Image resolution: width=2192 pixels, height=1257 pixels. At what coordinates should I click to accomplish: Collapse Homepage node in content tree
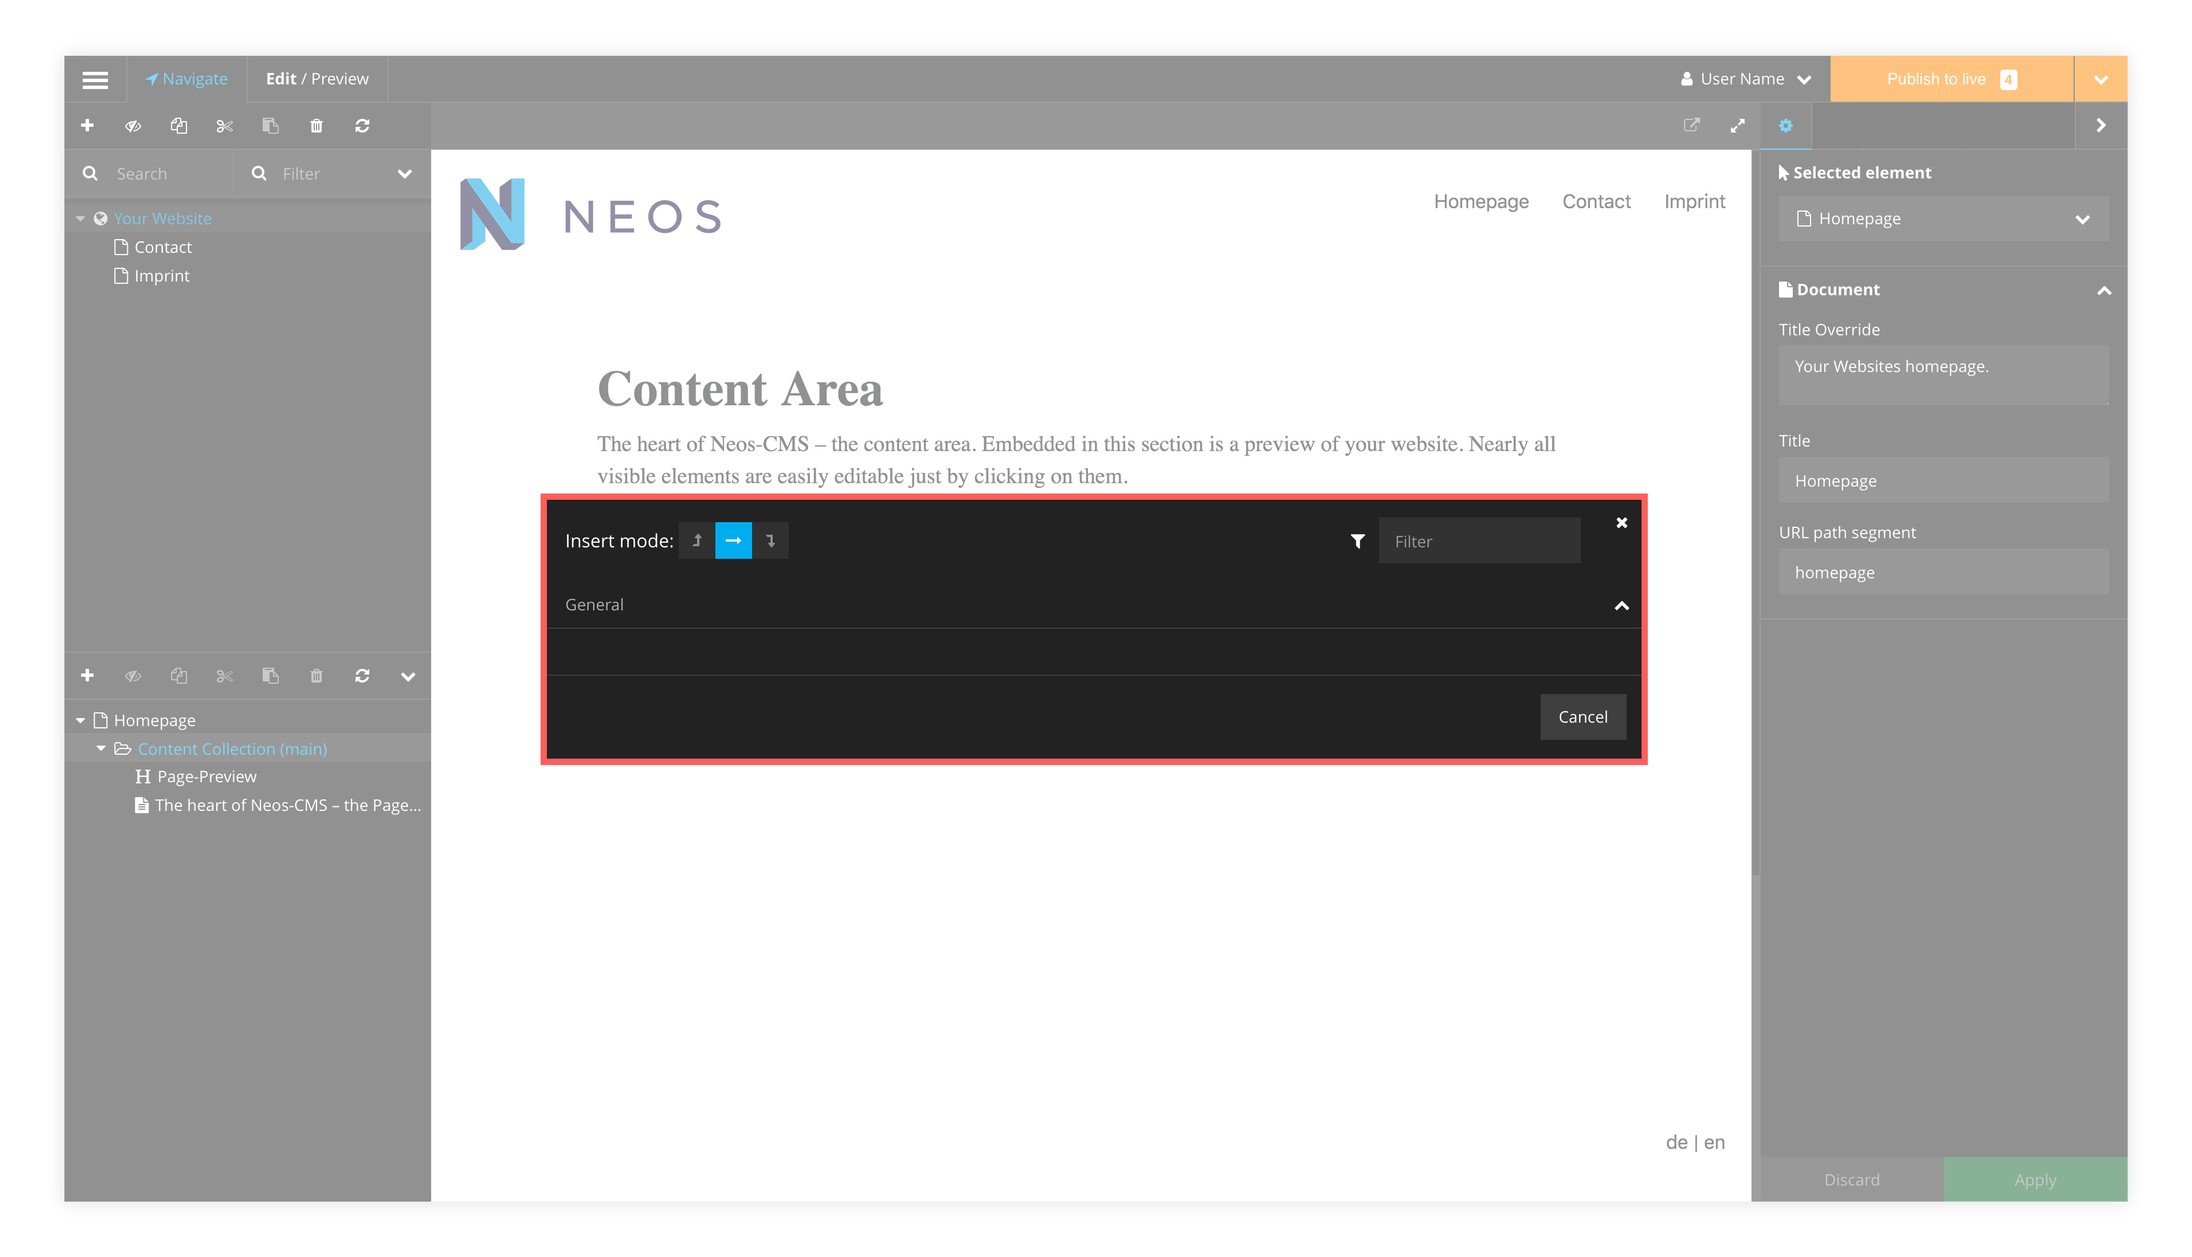pos(80,720)
